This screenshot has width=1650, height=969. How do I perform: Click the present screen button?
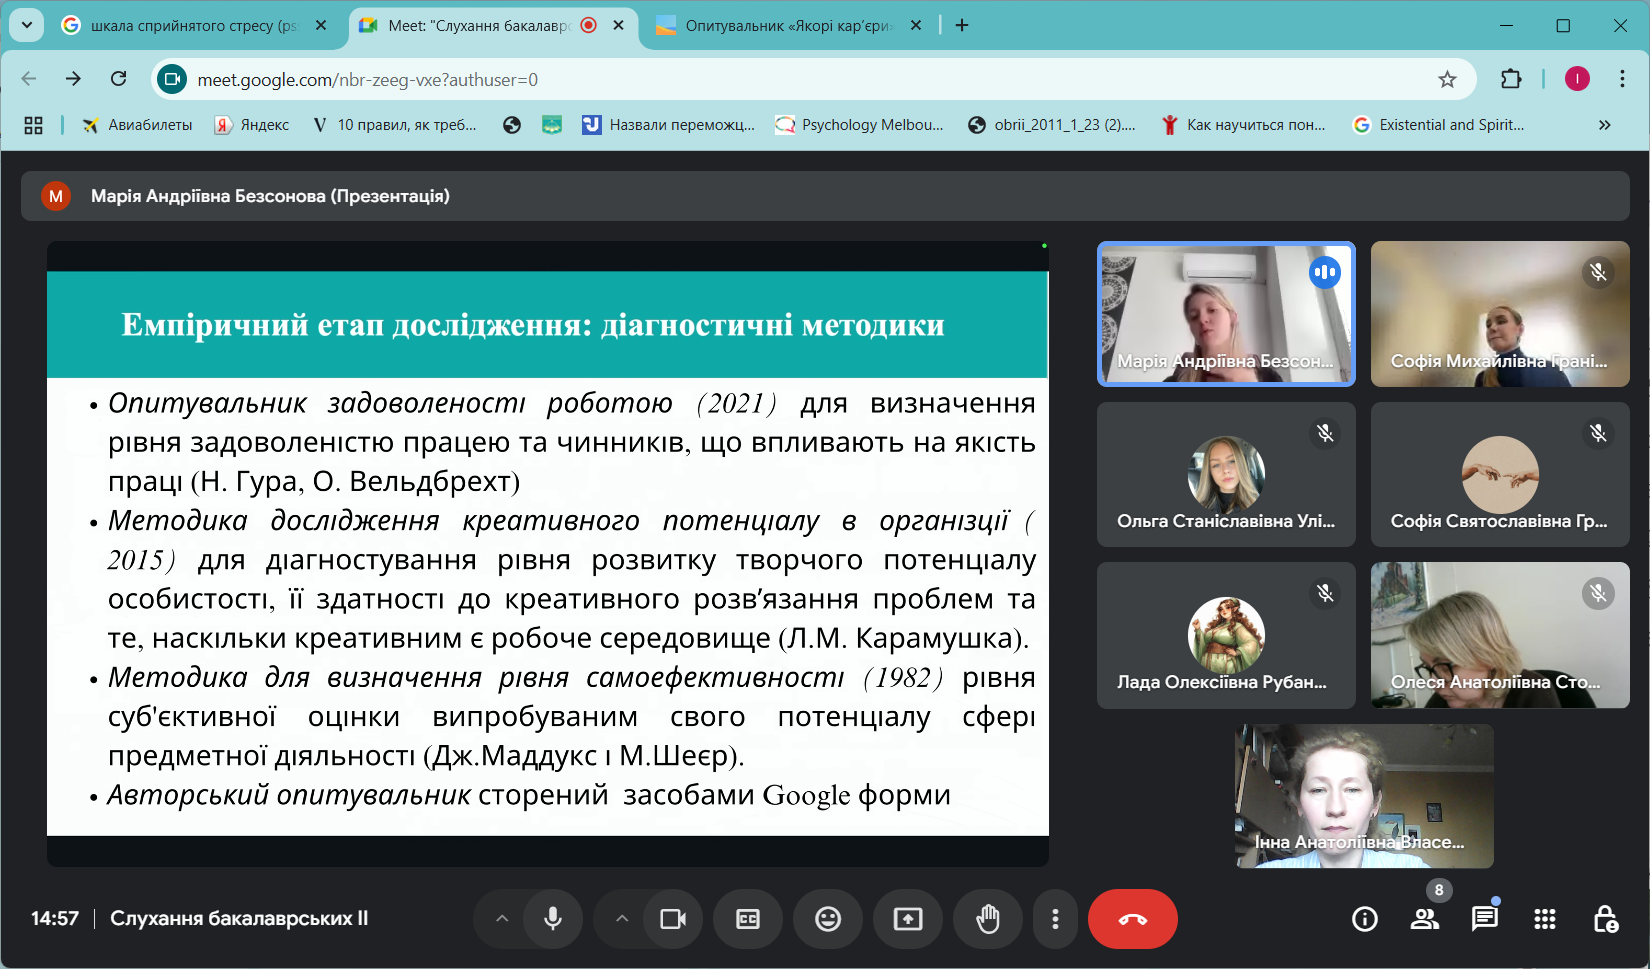click(x=908, y=919)
